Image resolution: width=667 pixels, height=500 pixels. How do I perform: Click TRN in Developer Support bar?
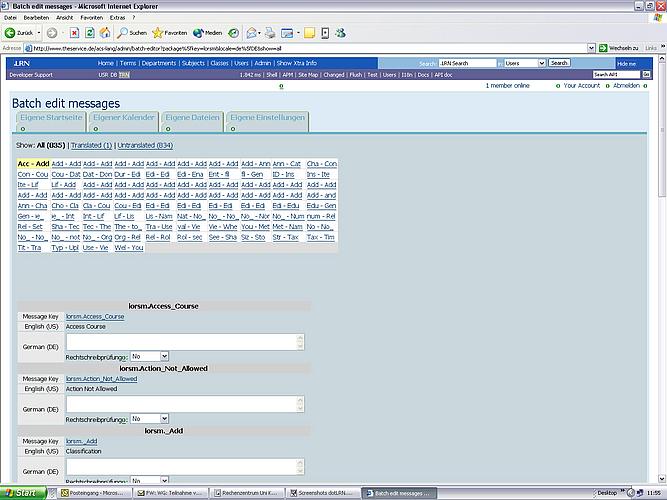coord(124,75)
